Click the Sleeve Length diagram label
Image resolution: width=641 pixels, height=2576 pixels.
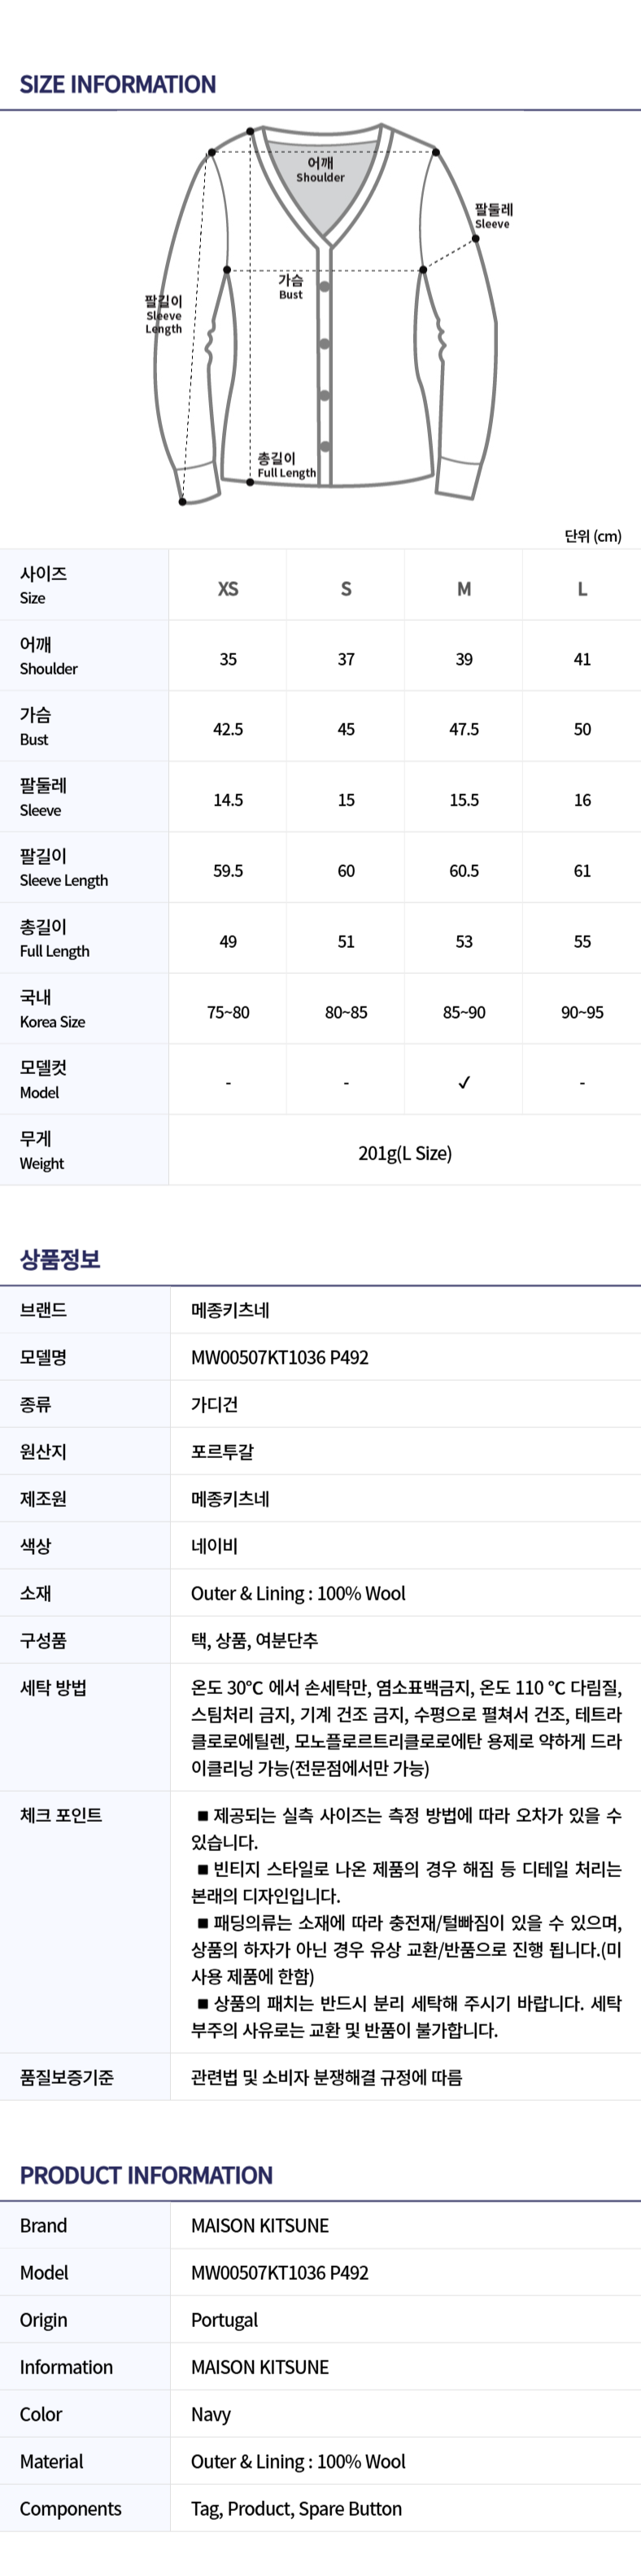click(x=164, y=314)
